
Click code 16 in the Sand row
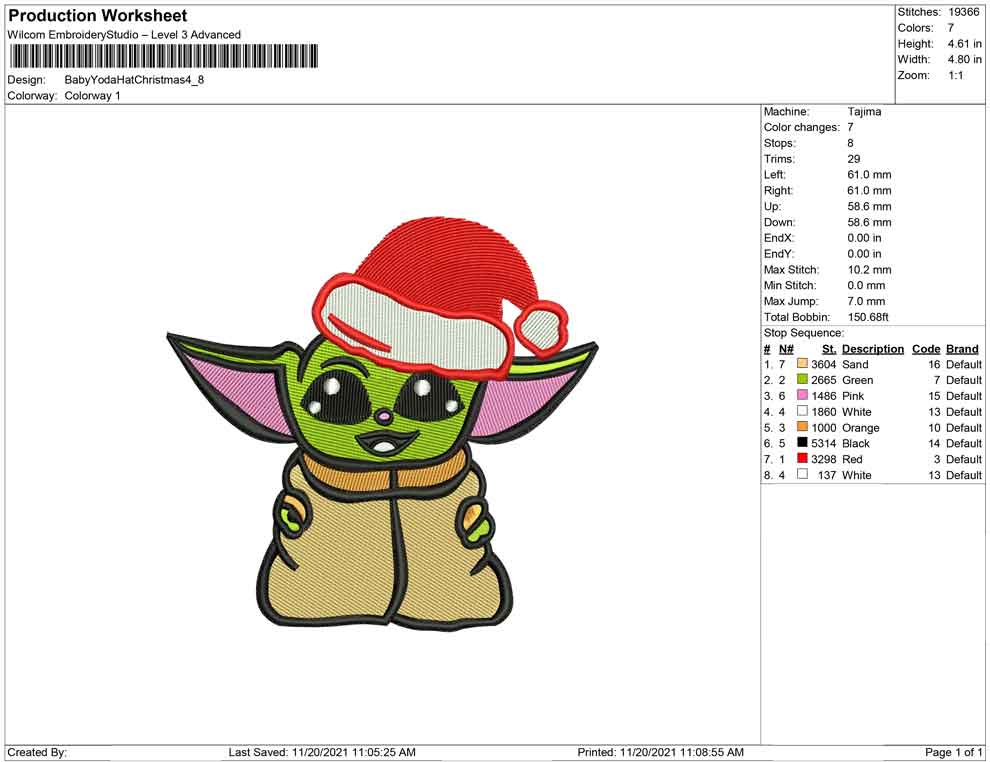(x=934, y=364)
